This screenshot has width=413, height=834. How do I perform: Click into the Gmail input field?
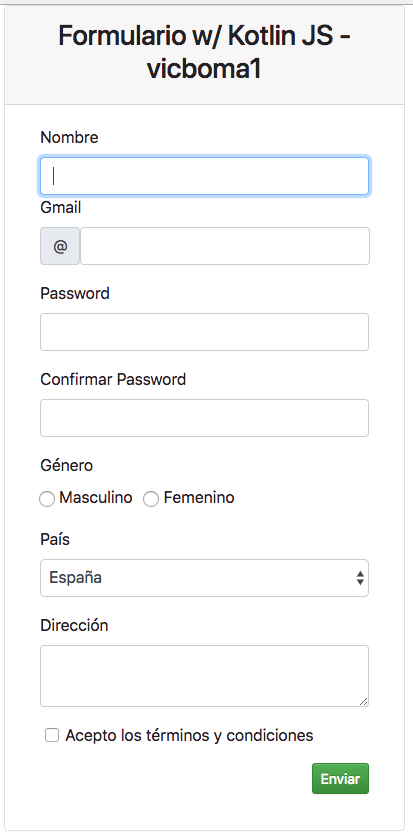coord(225,246)
